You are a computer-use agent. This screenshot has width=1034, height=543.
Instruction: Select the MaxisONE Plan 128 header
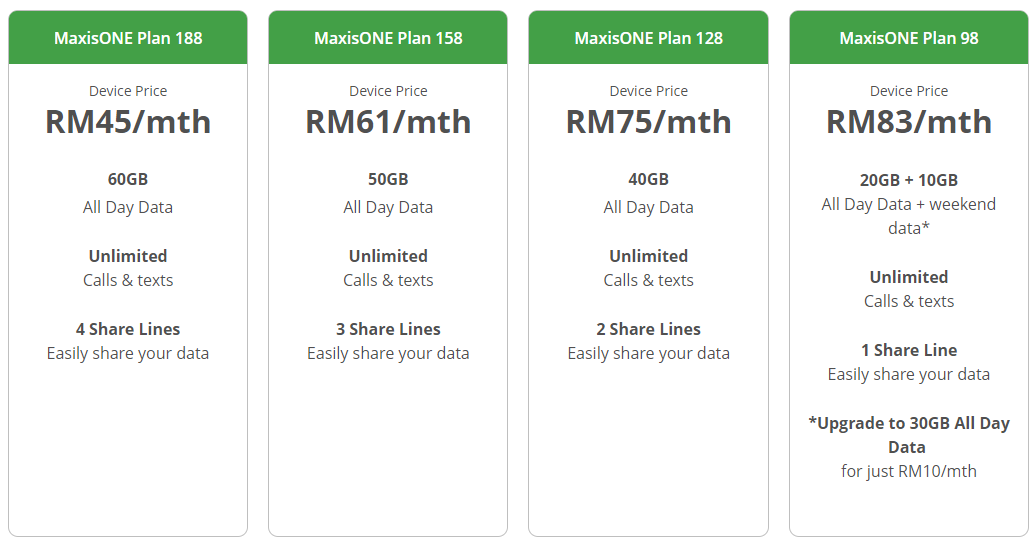[x=648, y=38]
